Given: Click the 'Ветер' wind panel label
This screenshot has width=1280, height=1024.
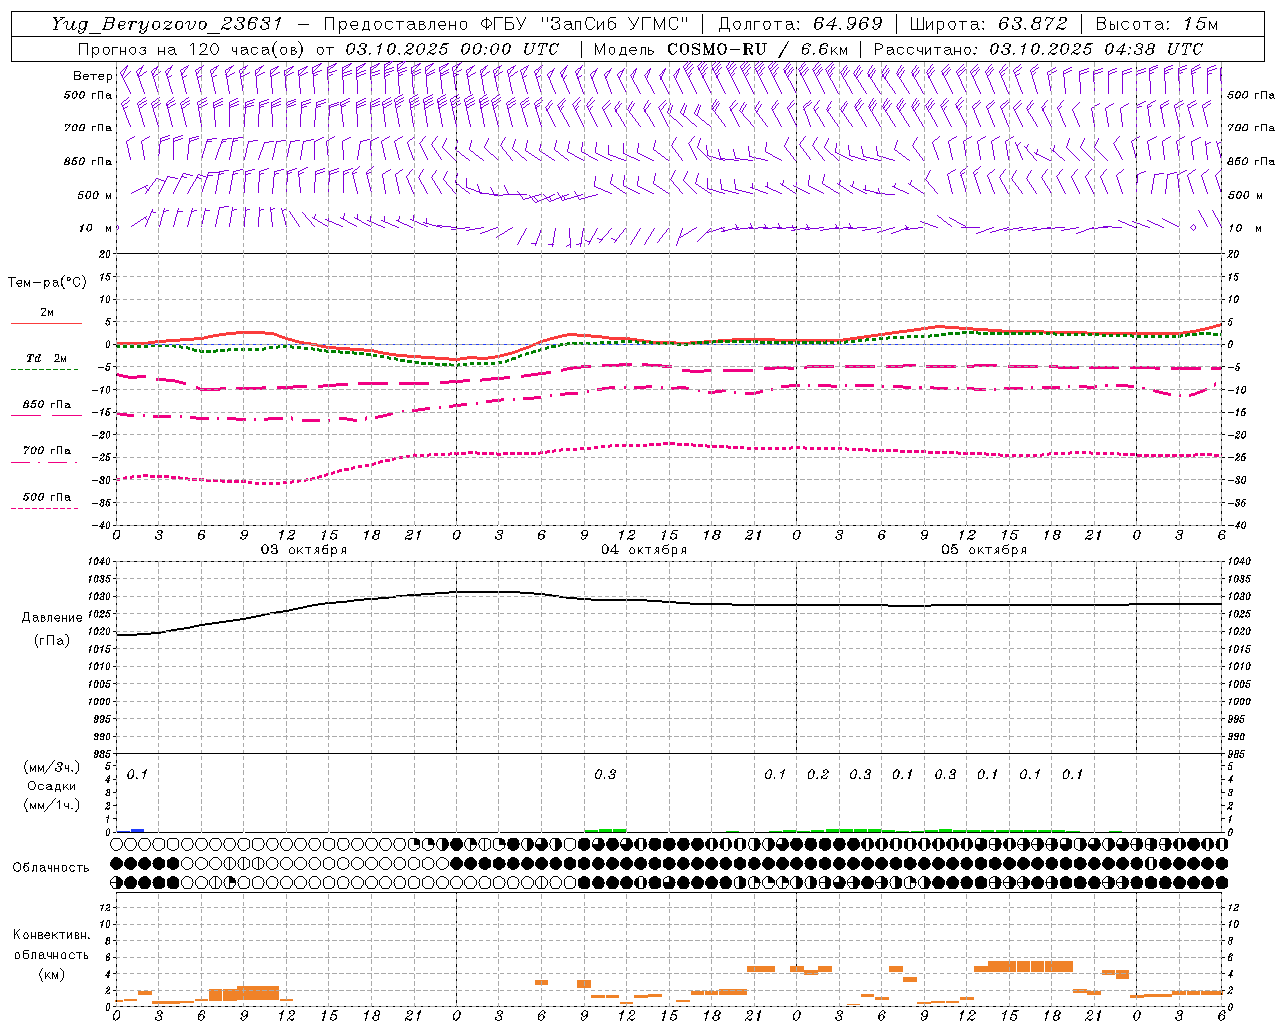Looking at the screenshot, I should tap(92, 76).
